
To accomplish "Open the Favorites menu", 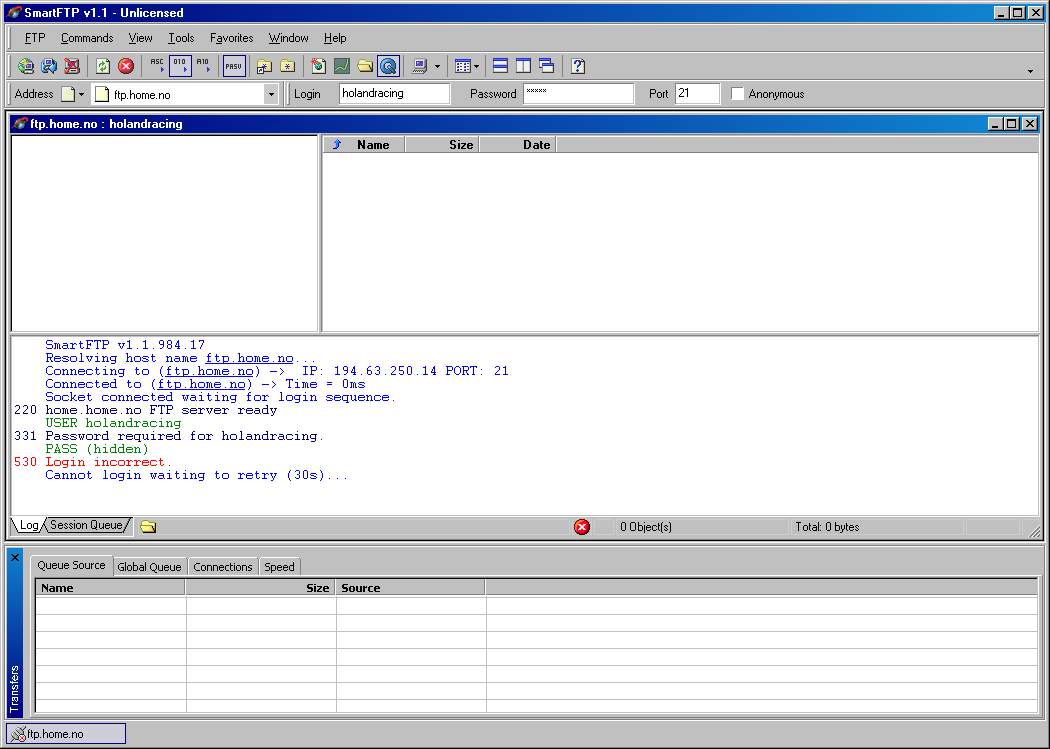I will coord(231,38).
